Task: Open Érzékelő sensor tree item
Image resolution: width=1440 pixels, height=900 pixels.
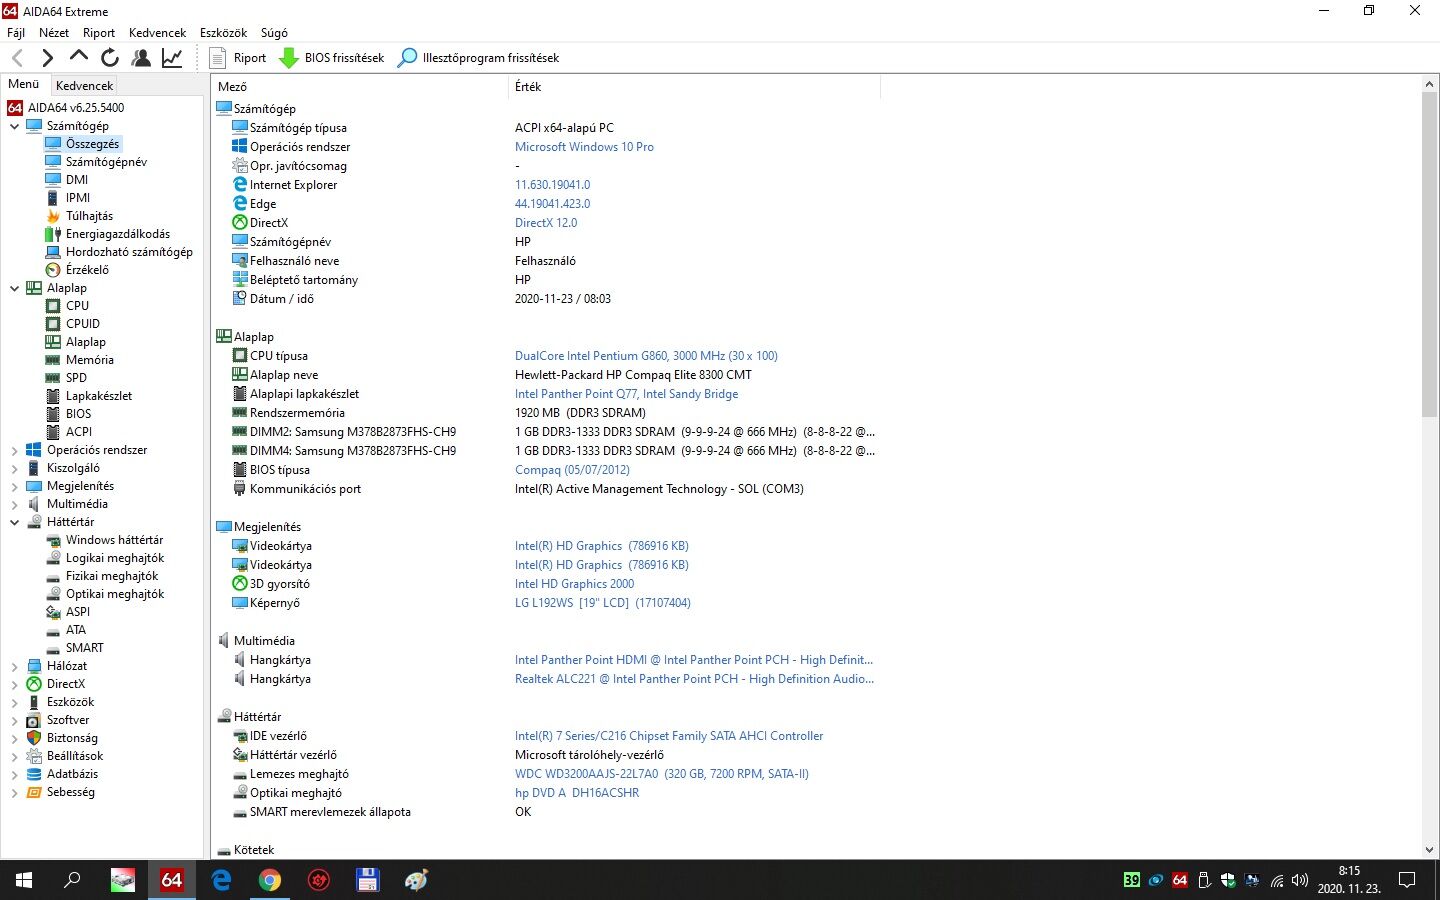Action: [x=87, y=270]
